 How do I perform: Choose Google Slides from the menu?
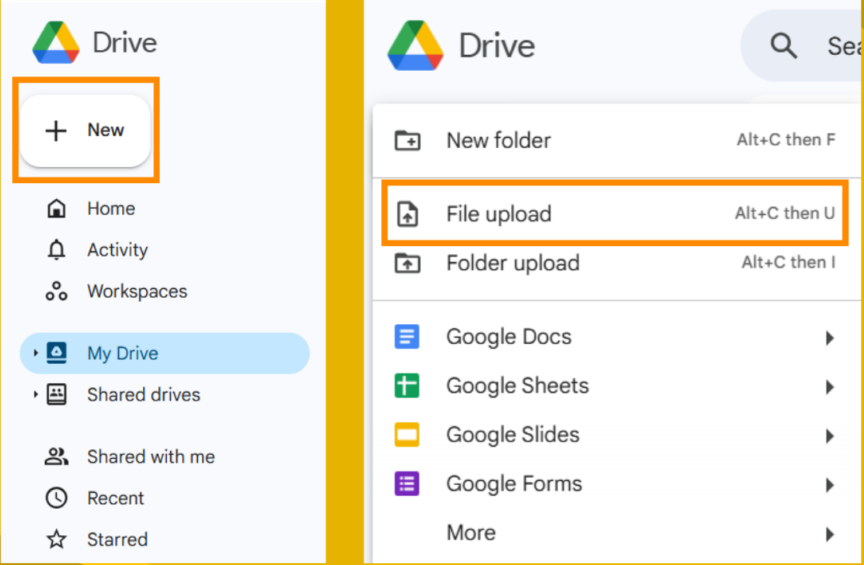pyautogui.click(x=617, y=435)
